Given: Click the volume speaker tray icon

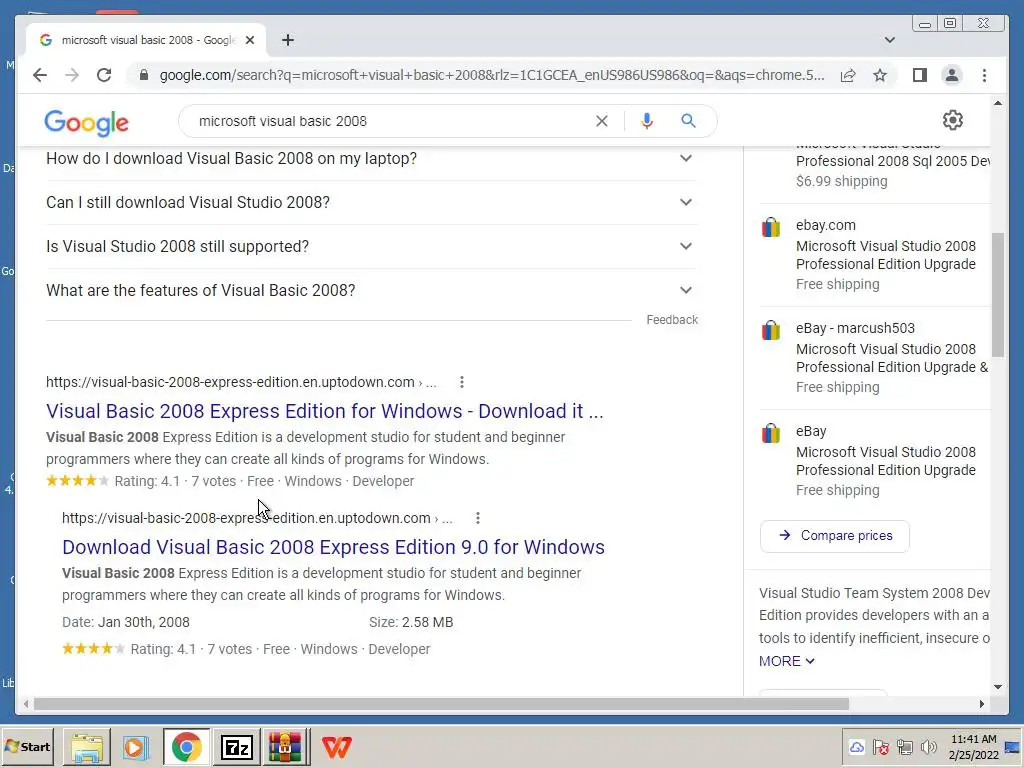Looking at the screenshot, I should pyautogui.click(x=928, y=746).
